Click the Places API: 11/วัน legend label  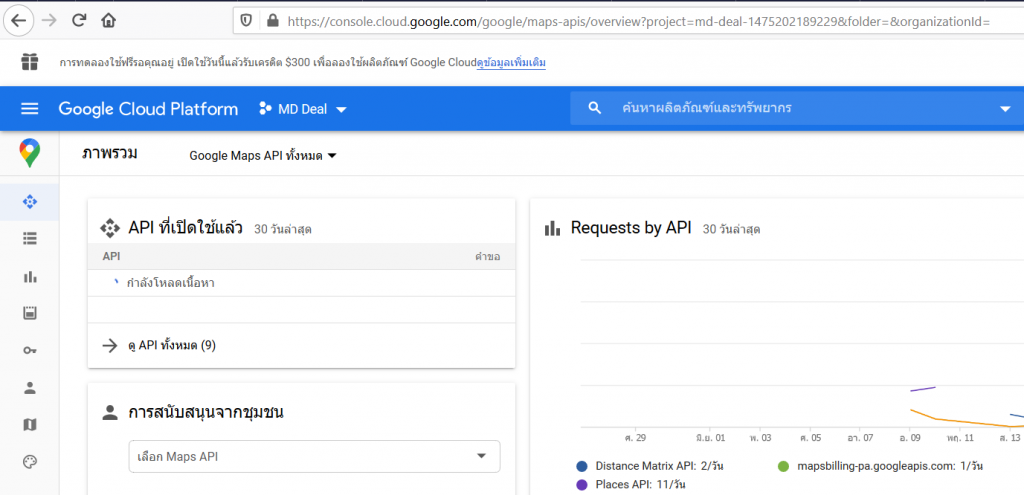(641, 485)
